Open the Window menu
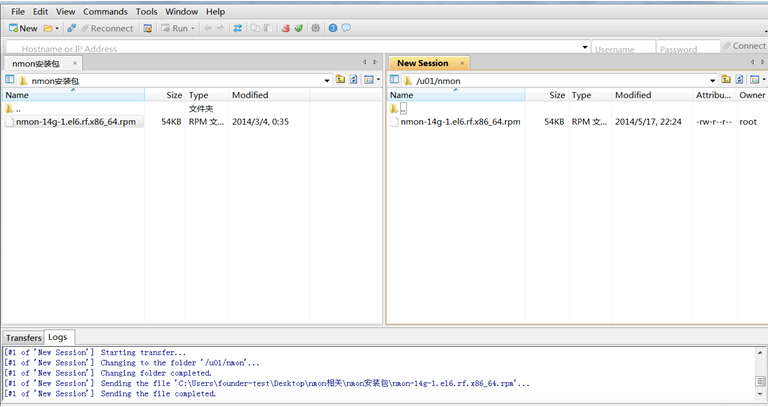The image size is (768, 407). click(x=182, y=12)
